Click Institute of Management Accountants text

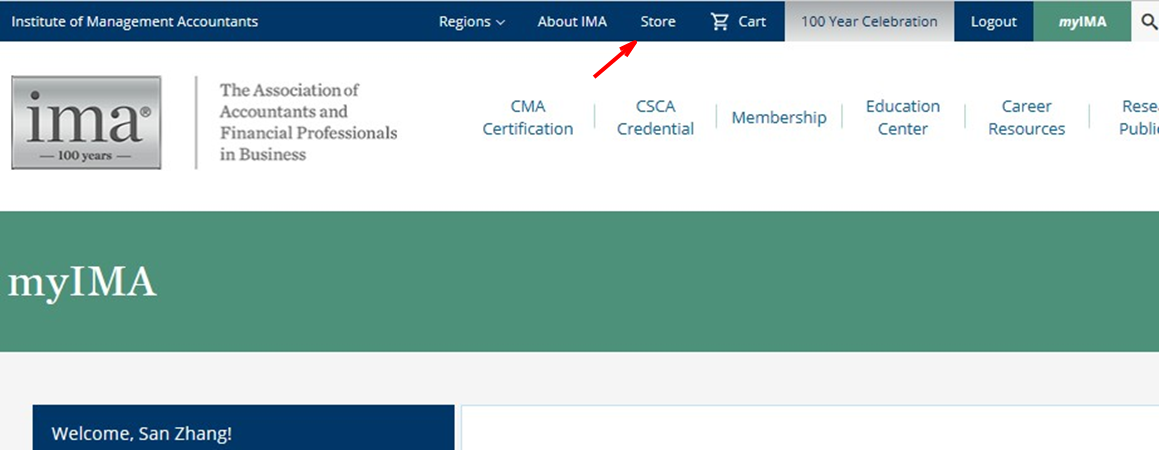135,21
